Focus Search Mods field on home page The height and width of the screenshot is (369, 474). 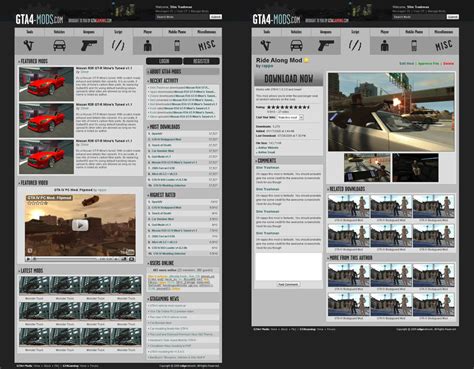pos(182,17)
